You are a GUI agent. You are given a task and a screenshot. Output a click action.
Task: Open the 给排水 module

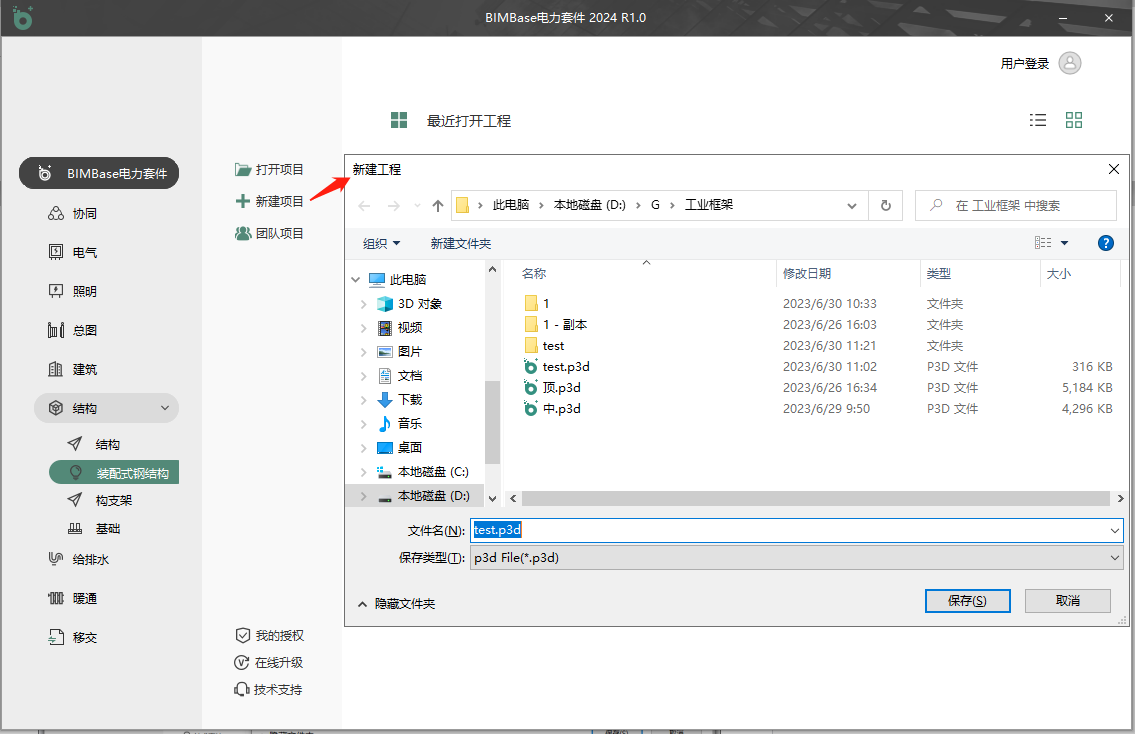(78, 559)
